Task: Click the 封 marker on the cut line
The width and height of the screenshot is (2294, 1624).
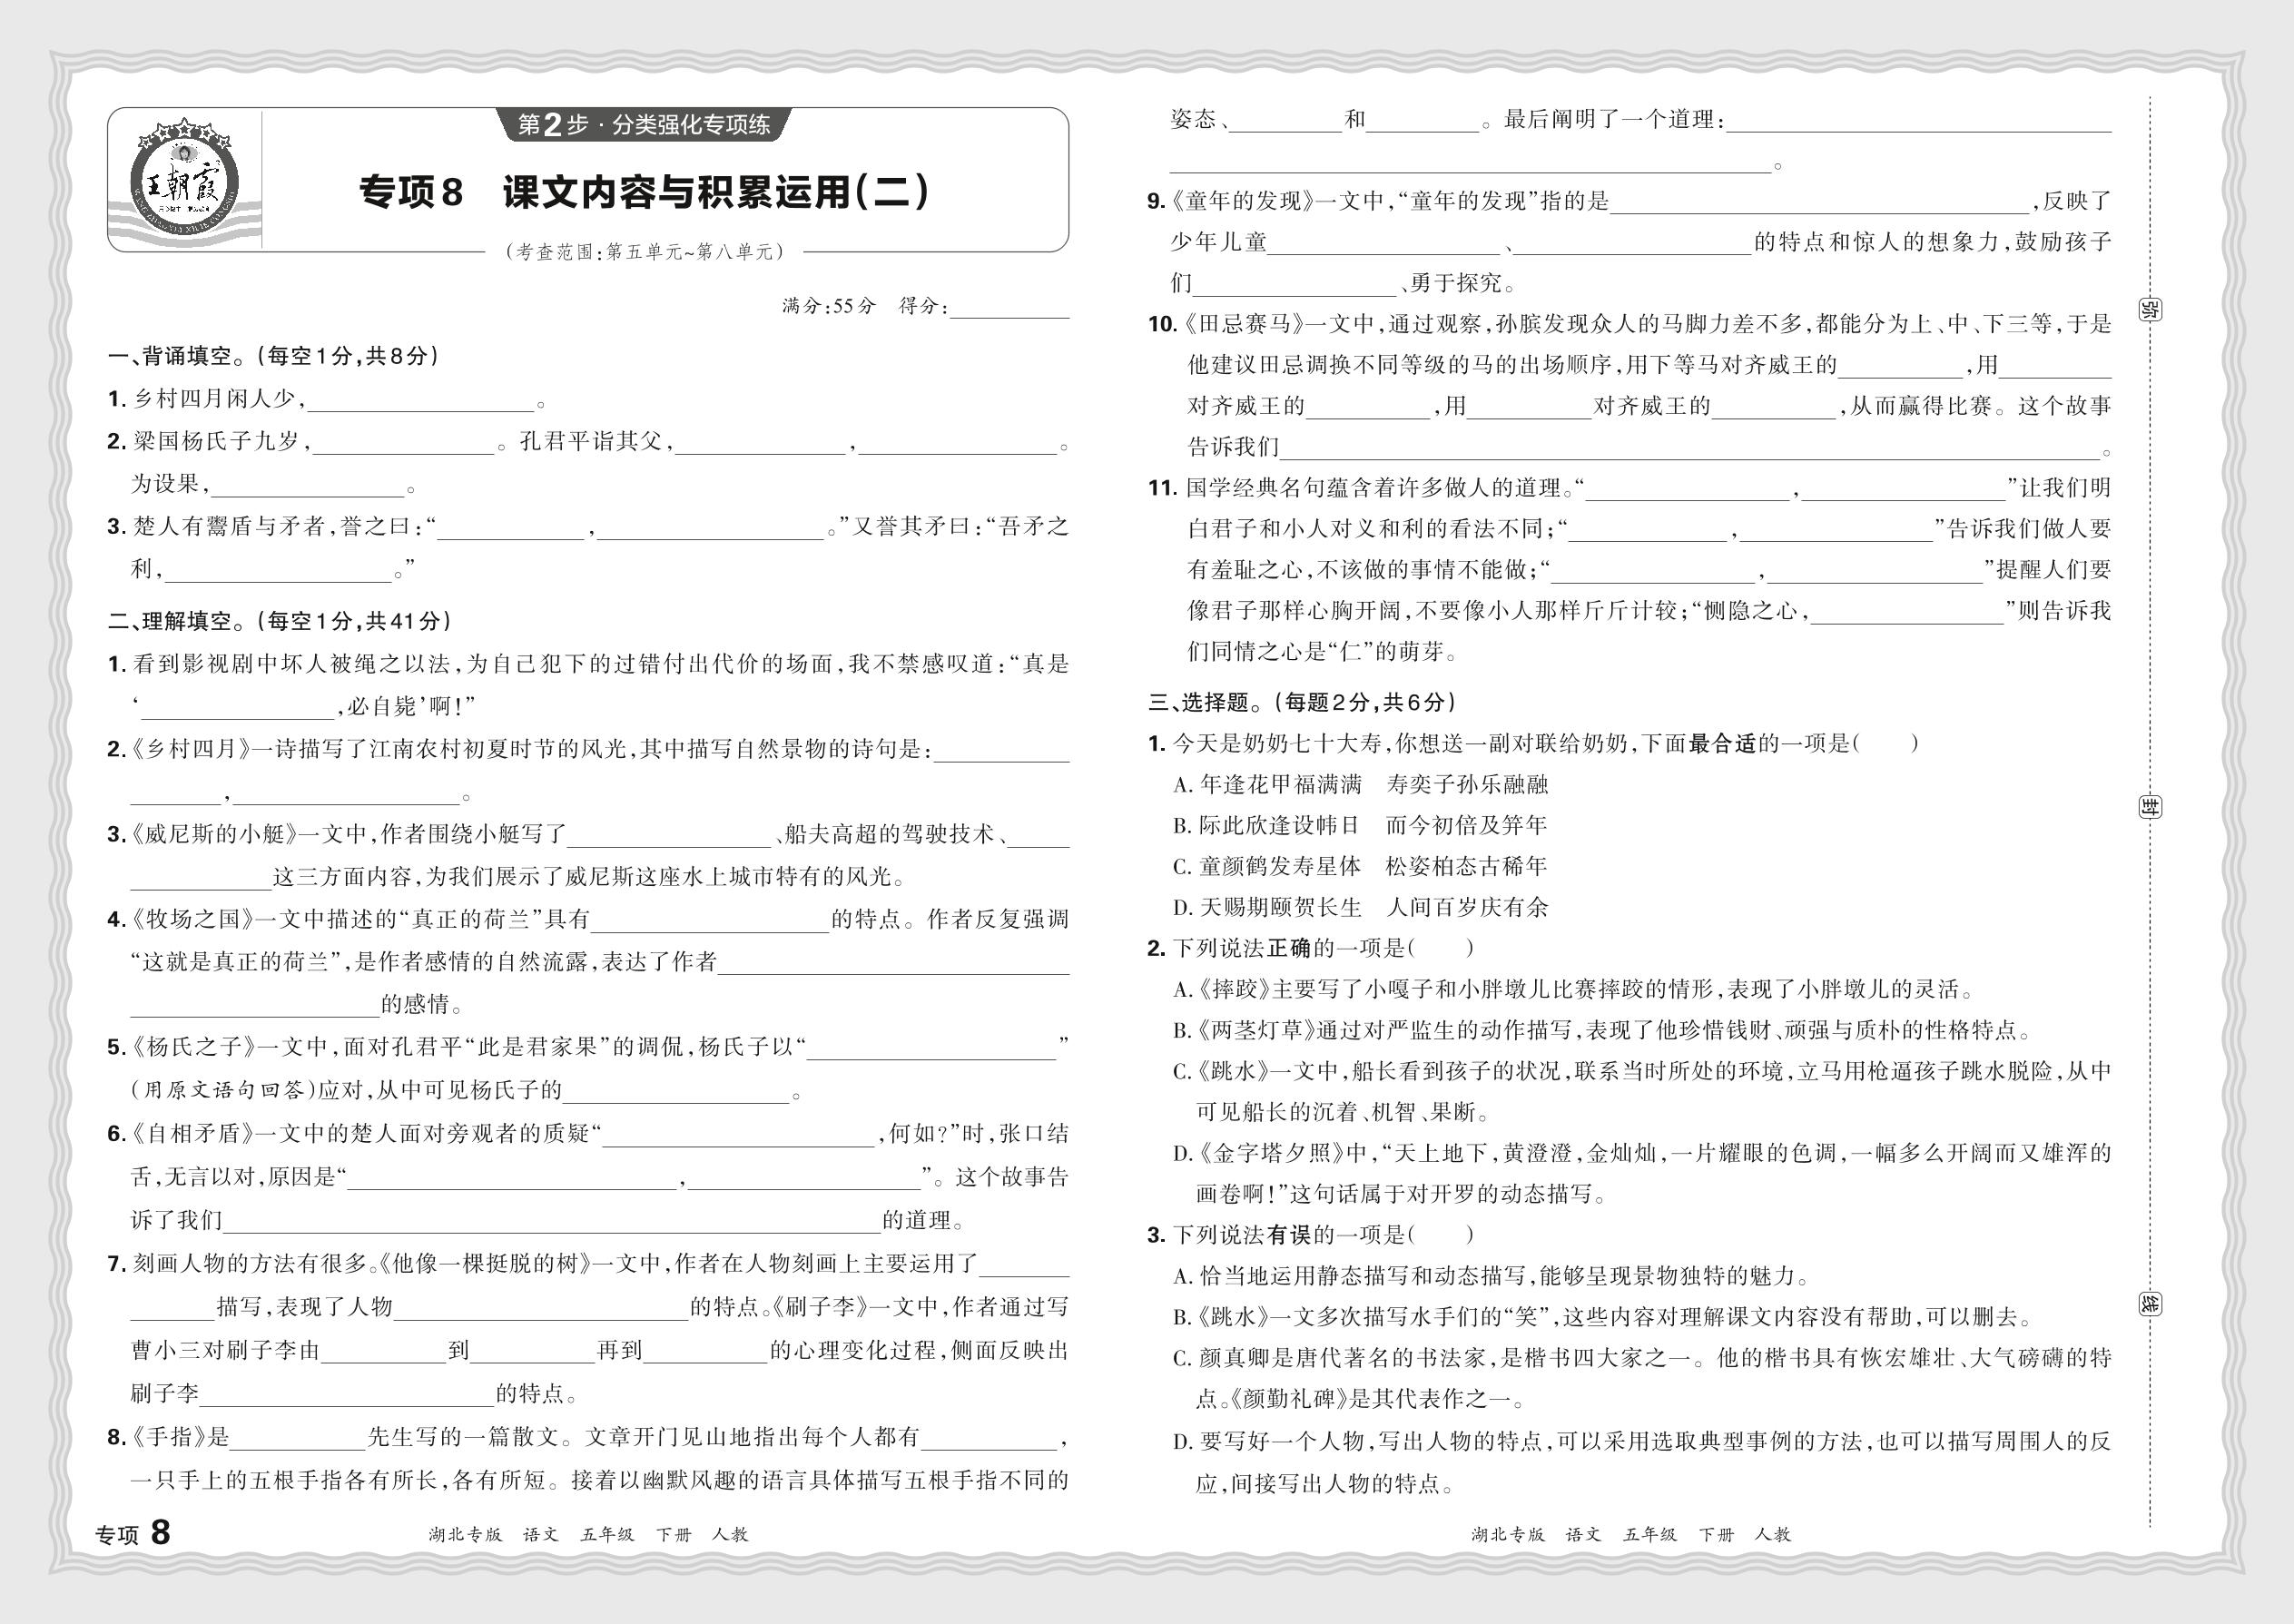Action: pyautogui.click(x=2149, y=806)
